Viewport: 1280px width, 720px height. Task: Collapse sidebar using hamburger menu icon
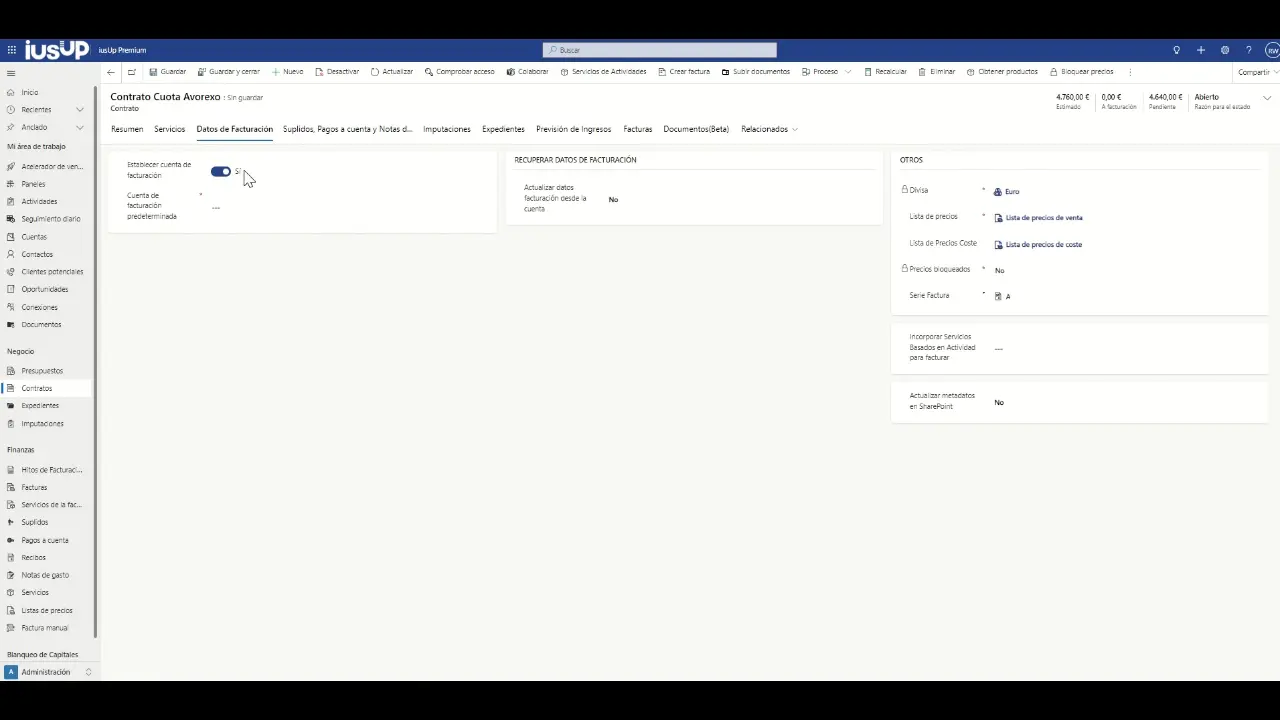pyautogui.click(x=11, y=73)
